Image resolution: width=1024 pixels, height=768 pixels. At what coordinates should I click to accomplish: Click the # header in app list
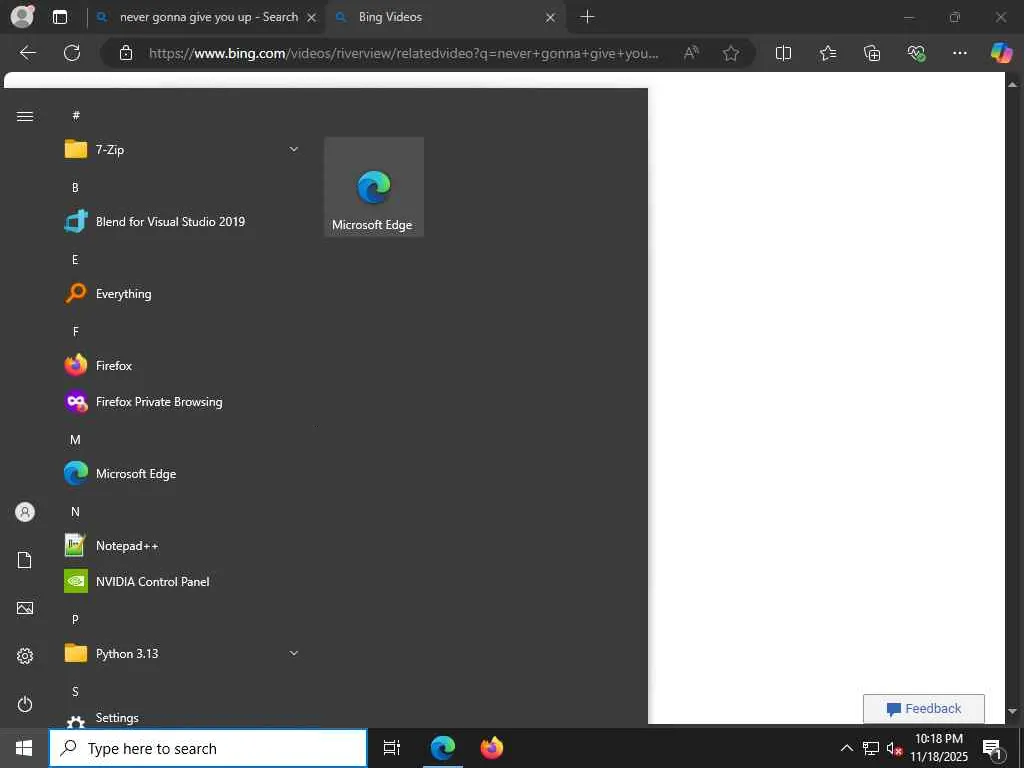[x=76, y=116]
